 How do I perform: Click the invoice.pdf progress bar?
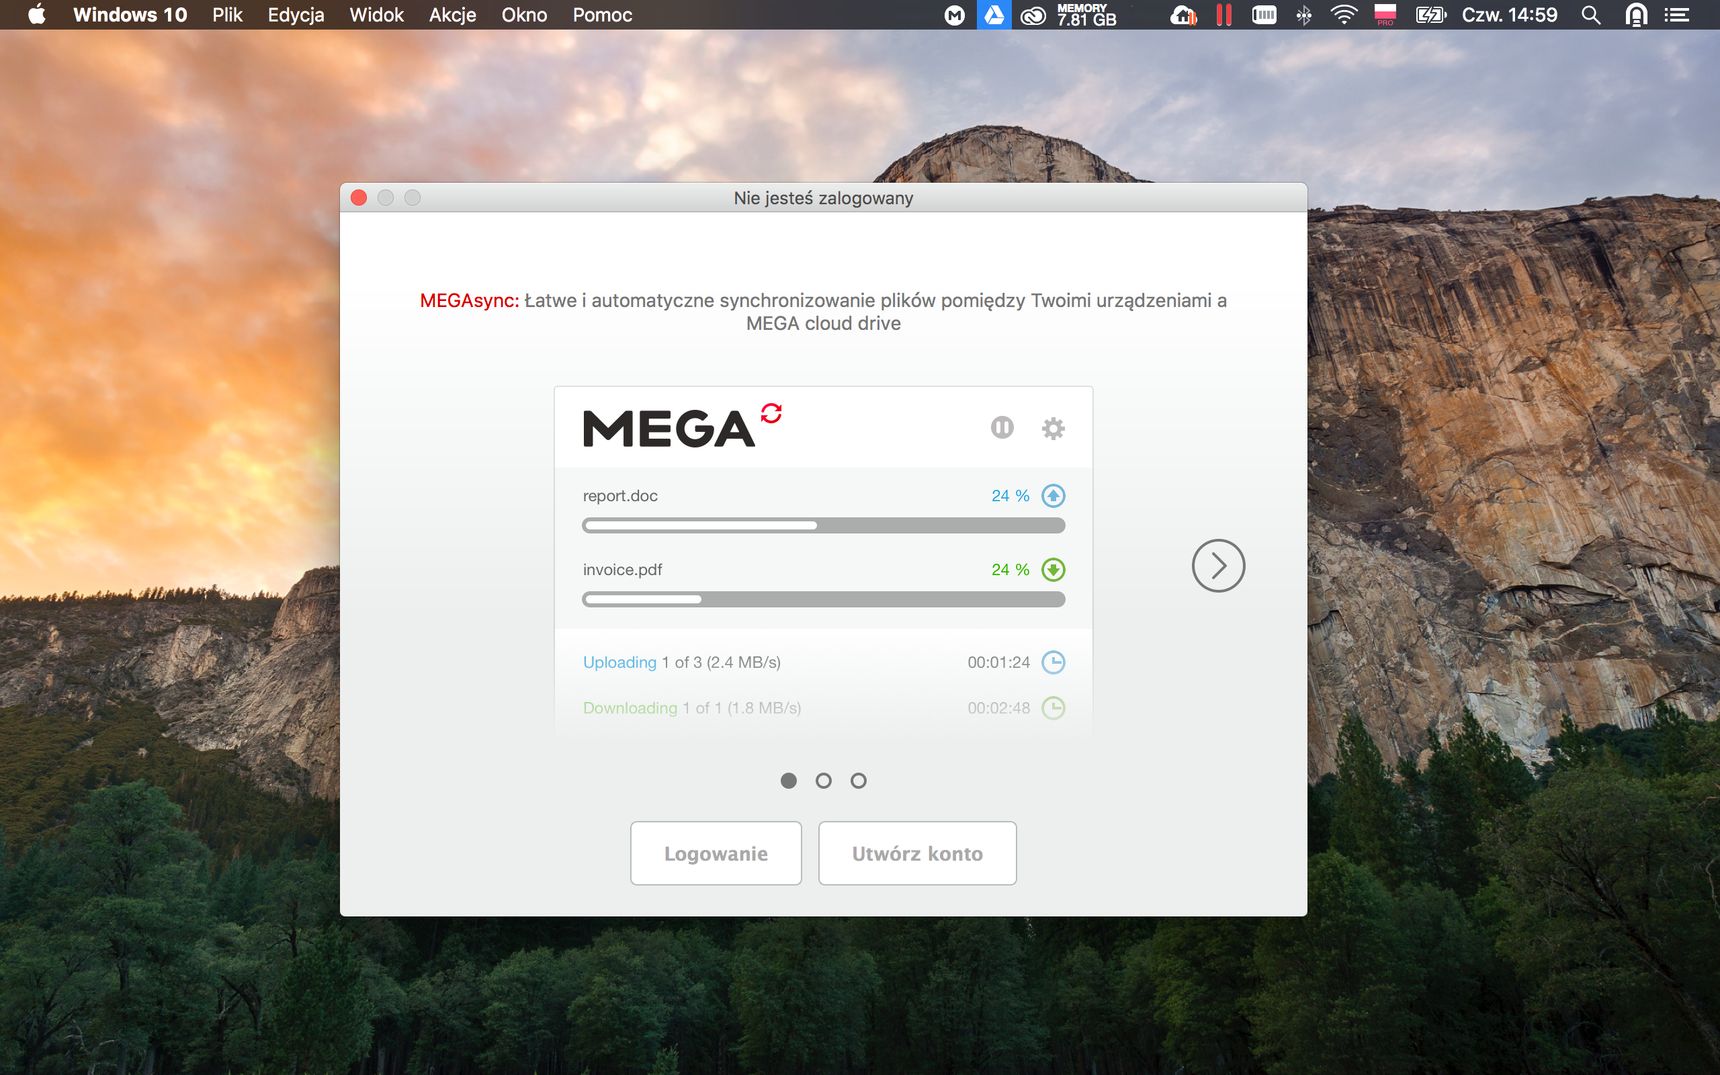(x=824, y=599)
